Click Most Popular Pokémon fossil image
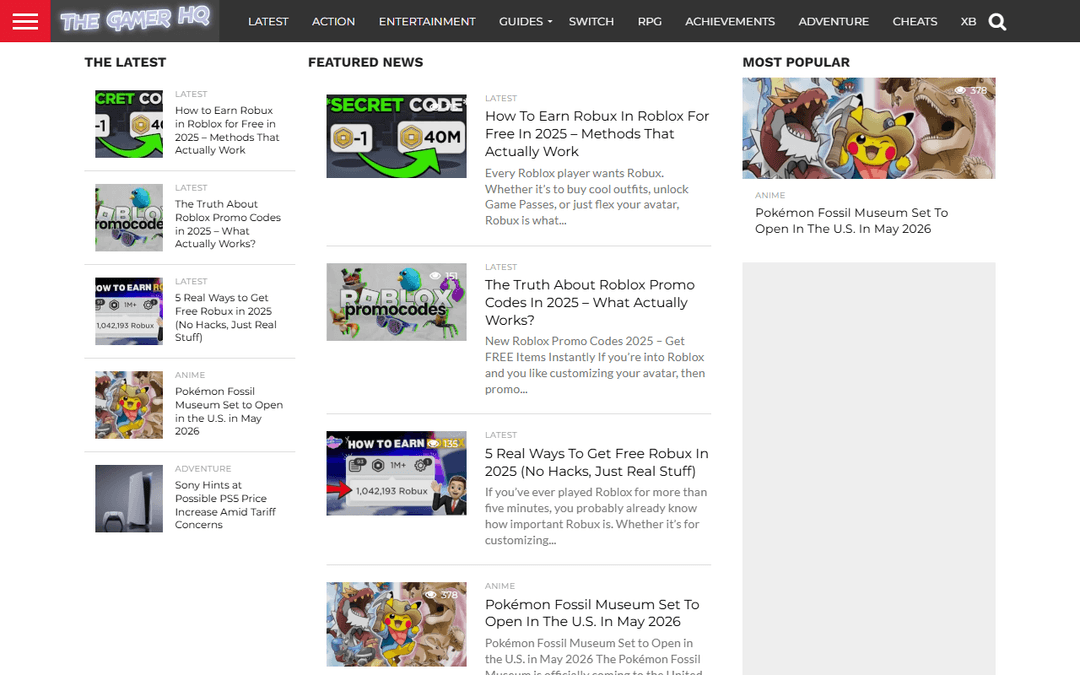1080x675 pixels. pyautogui.click(x=869, y=128)
